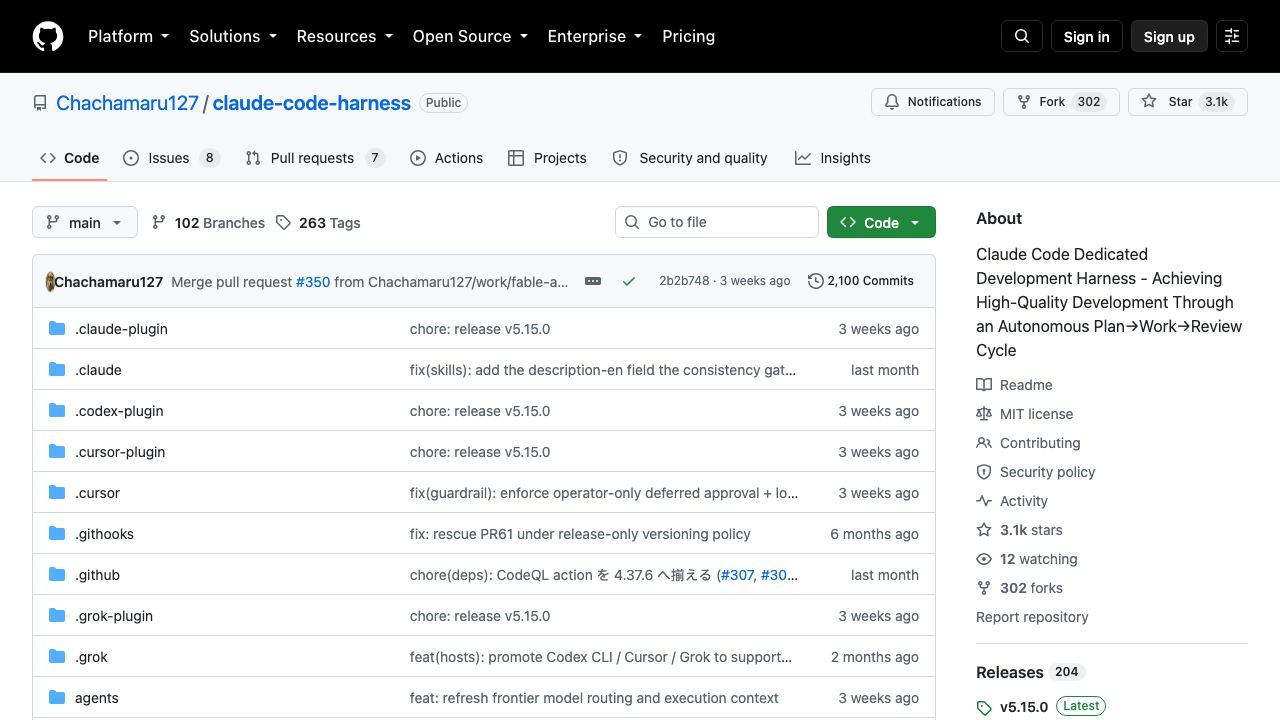The image size is (1280, 720).
Task: Go to the GitHub homepage logo
Action: (x=48, y=36)
